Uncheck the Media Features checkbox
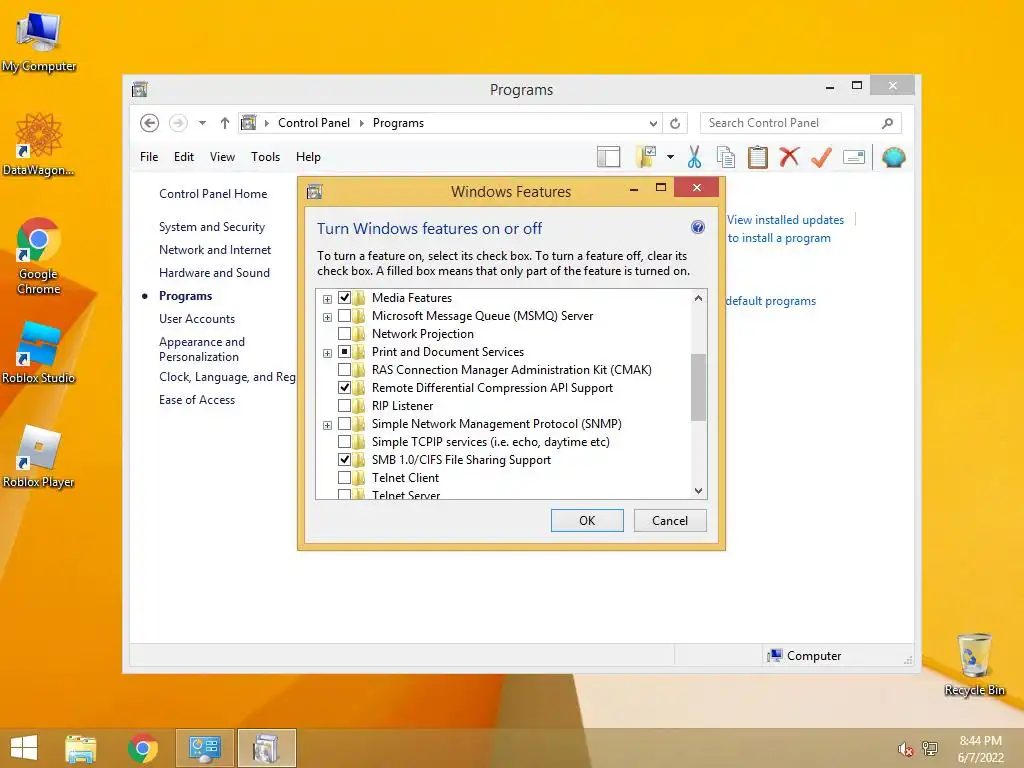This screenshot has height=768, width=1024. click(344, 298)
